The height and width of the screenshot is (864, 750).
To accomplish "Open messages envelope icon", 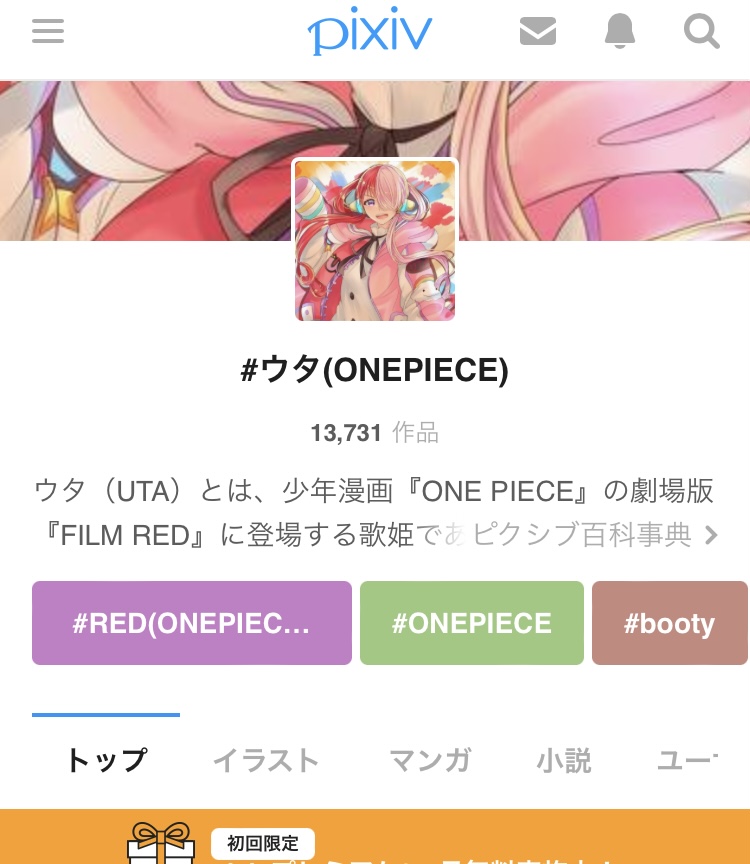I will click(x=538, y=31).
